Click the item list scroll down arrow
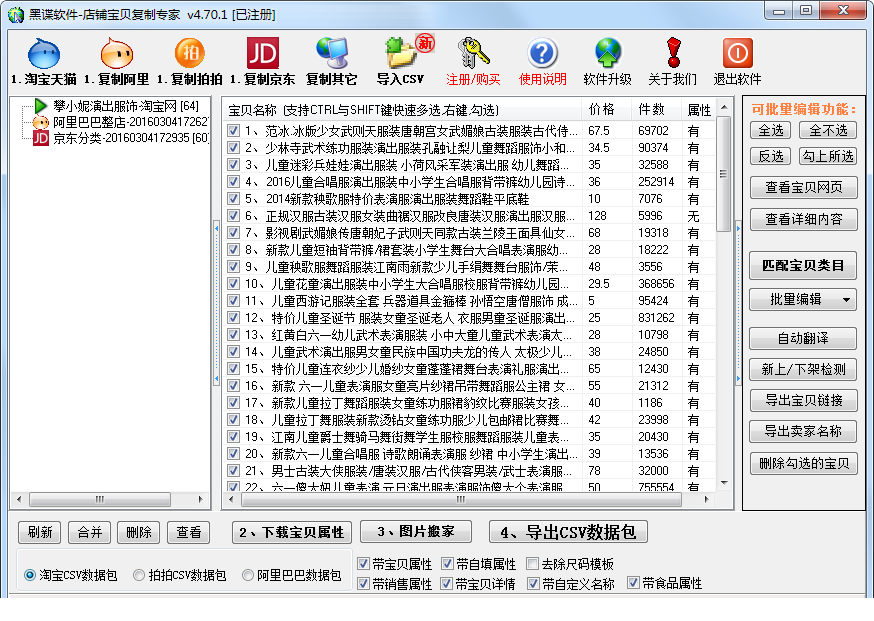Image resolution: width=874 pixels, height=621 pixels. click(x=724, y=483)
